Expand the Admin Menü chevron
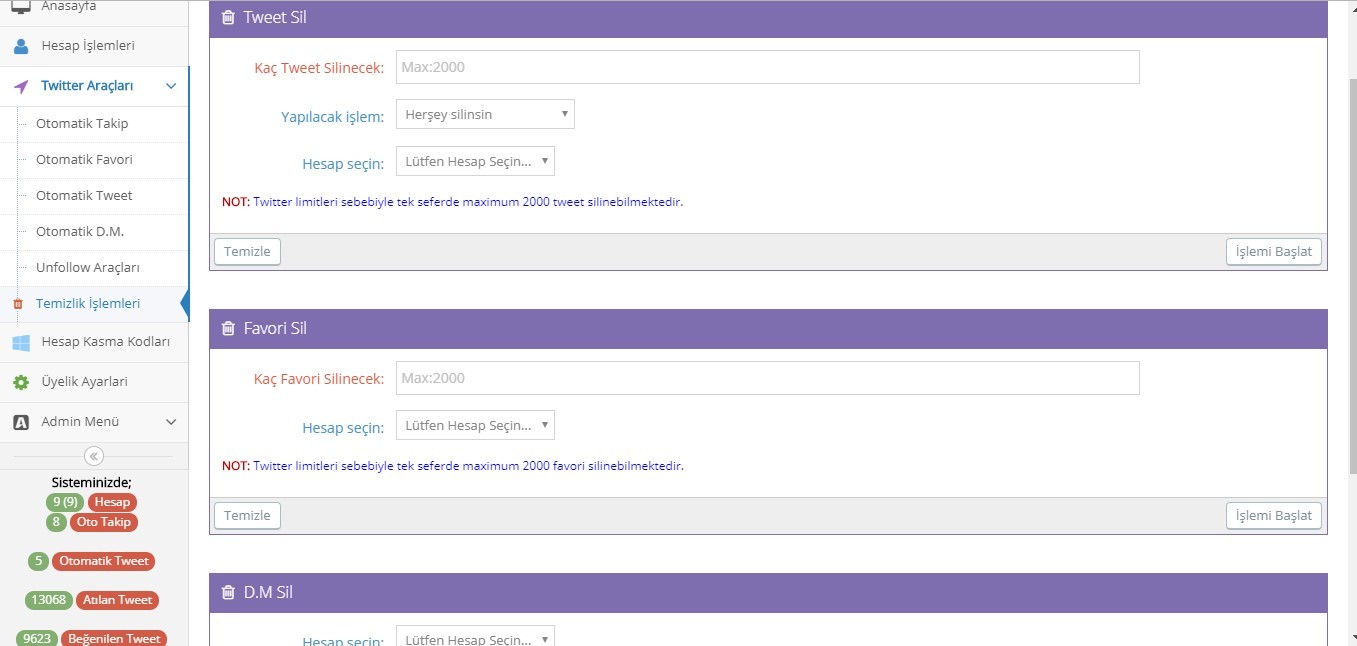 pos(171,422)
